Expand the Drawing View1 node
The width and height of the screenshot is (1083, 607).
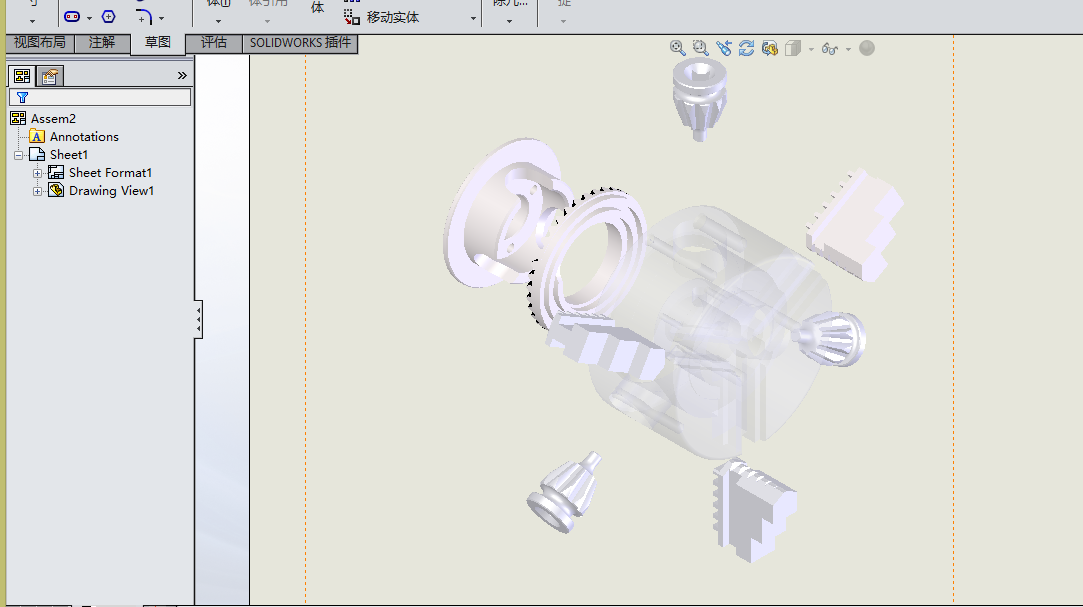tap(37, 191)
